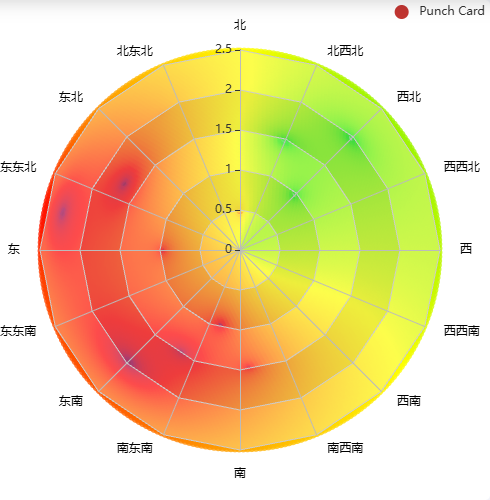
Task: Select the 东南 axis label
Action: pyautogui.click(x=71, y=401)
